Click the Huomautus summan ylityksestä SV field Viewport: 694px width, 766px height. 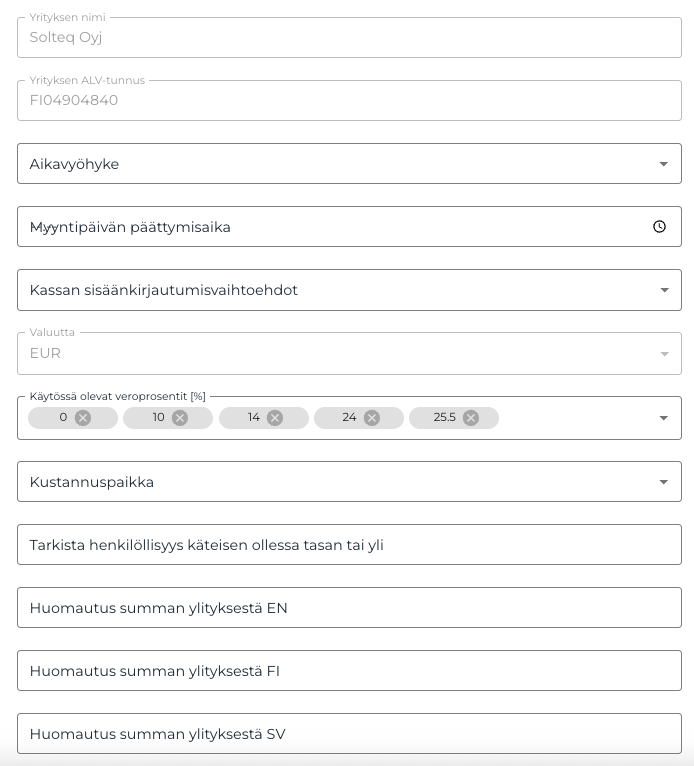(349, 734)
